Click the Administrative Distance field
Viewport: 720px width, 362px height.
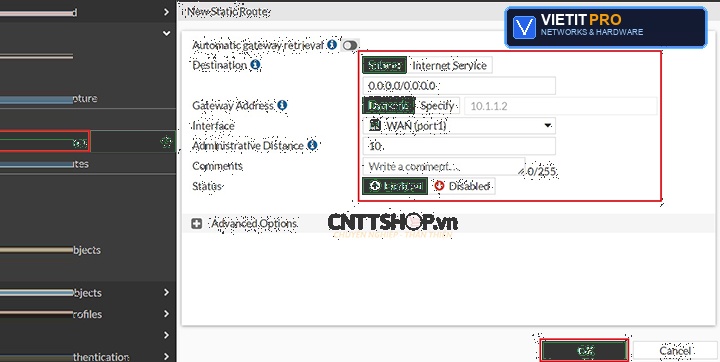click(459, 146)
